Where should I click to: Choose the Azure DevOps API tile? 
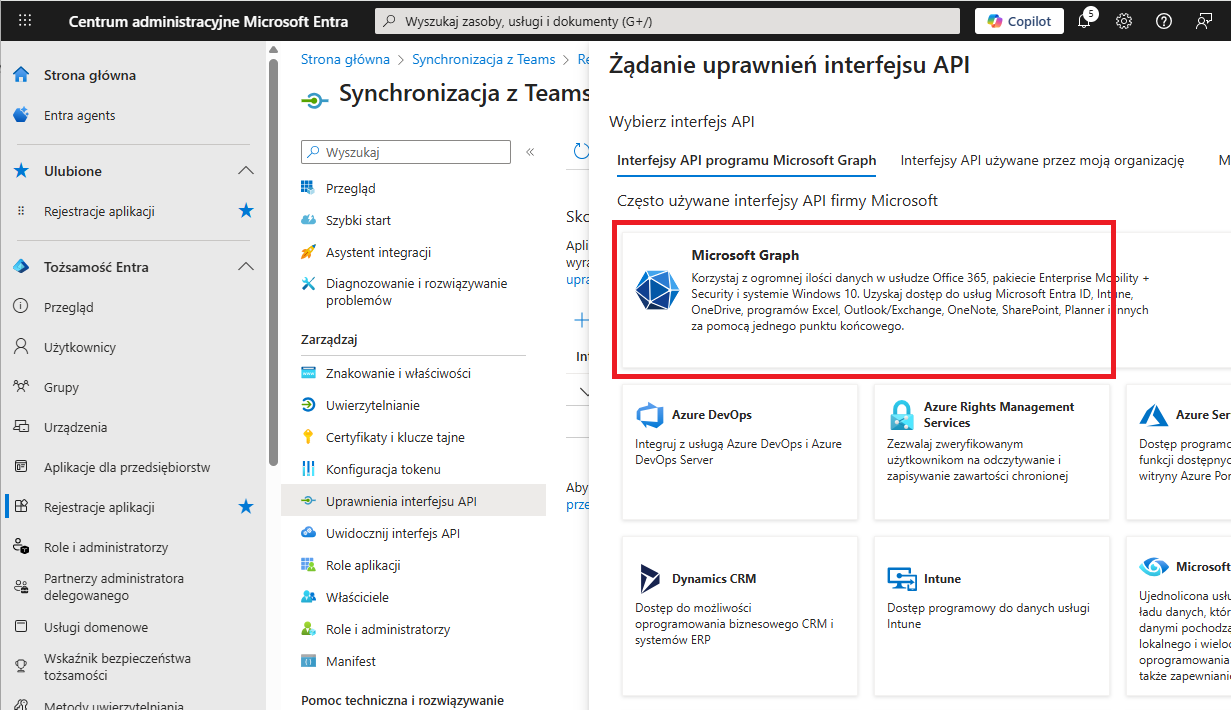click(x=739, y=451)
